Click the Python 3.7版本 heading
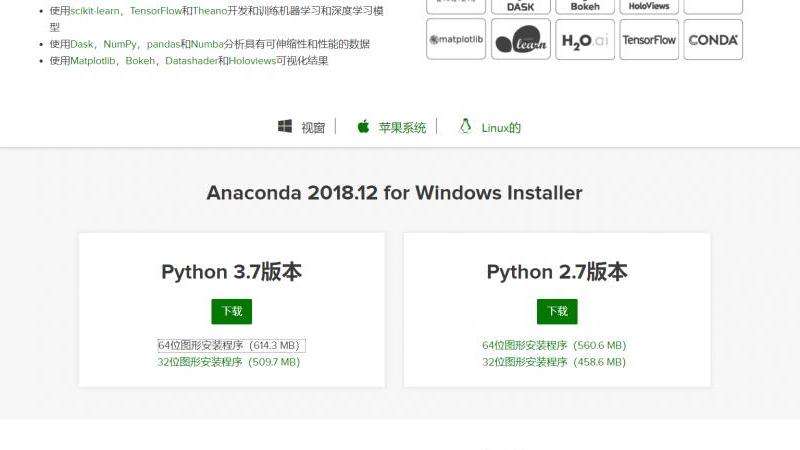 232,272
